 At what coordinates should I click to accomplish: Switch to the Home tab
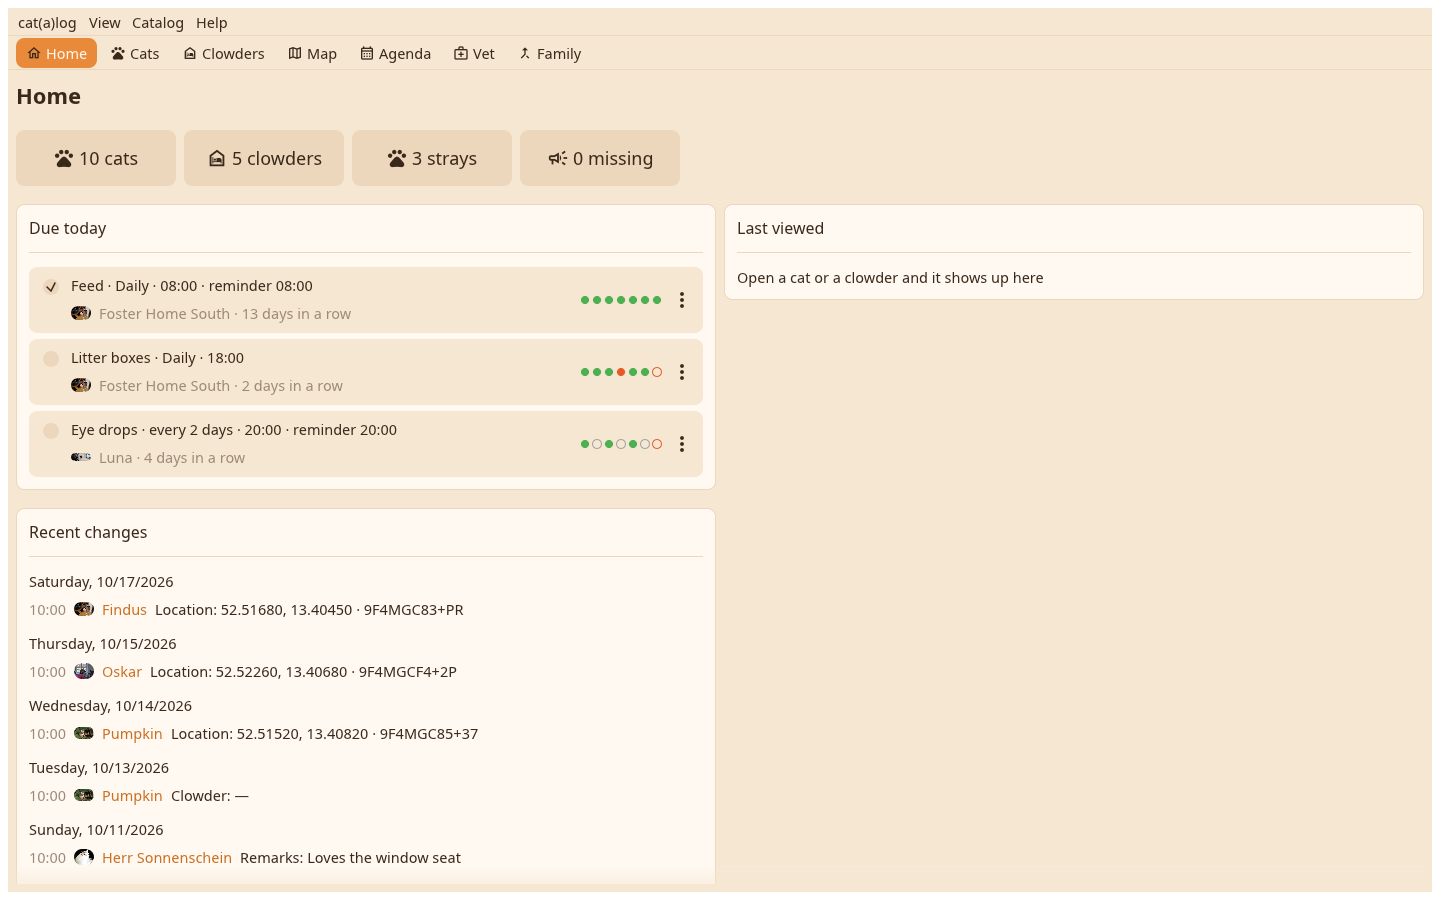pyautogui.click(x=57, y=54)
